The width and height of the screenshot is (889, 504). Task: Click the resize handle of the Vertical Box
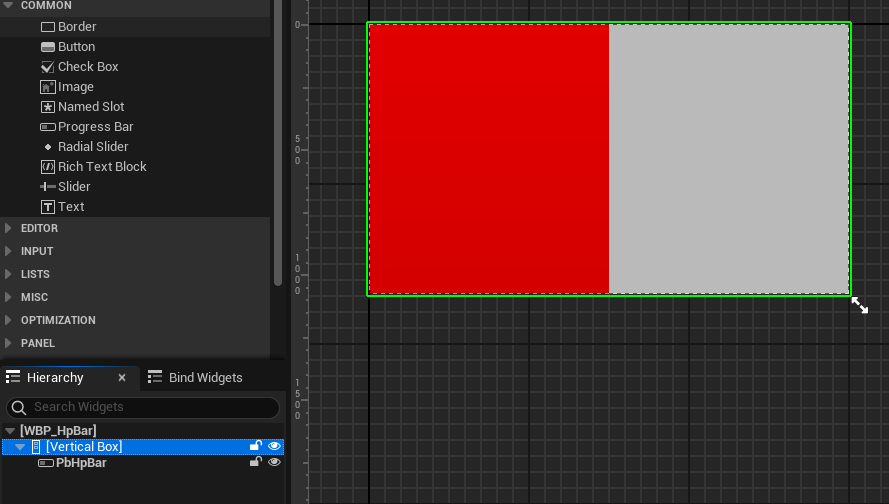[x=860, y=305]
